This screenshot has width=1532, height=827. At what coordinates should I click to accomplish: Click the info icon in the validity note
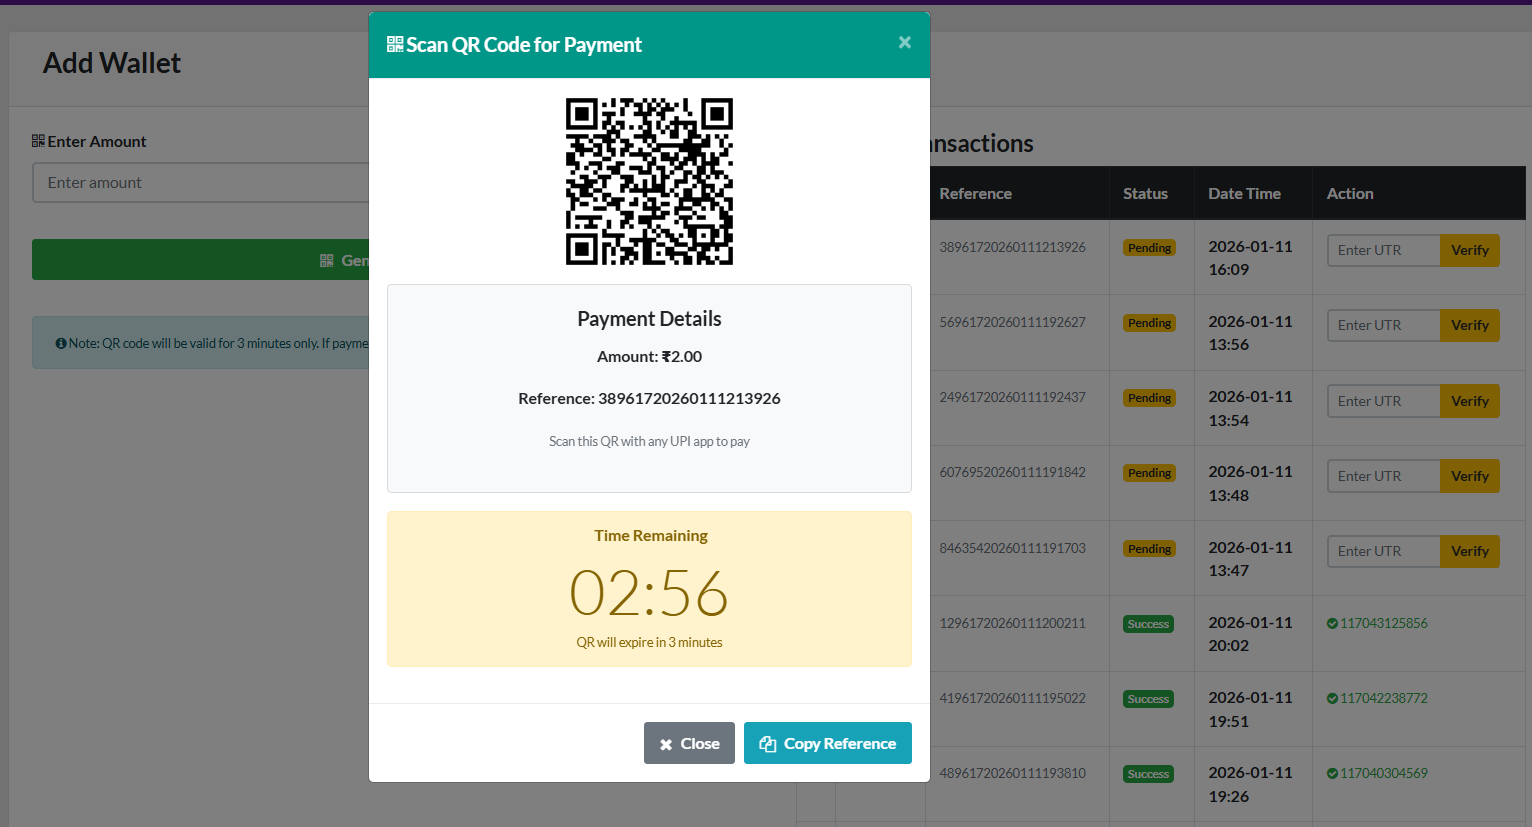61,343
